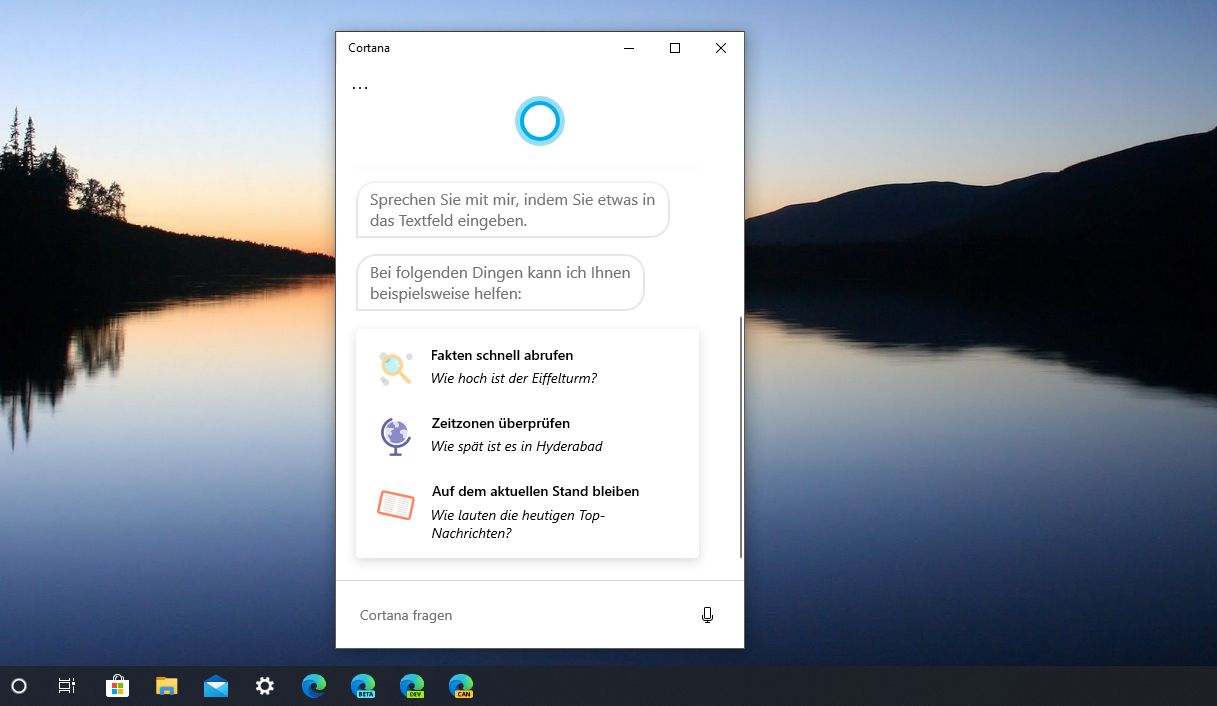
Task: Click the Cortana blue ring logo
Action: point(540,121)
